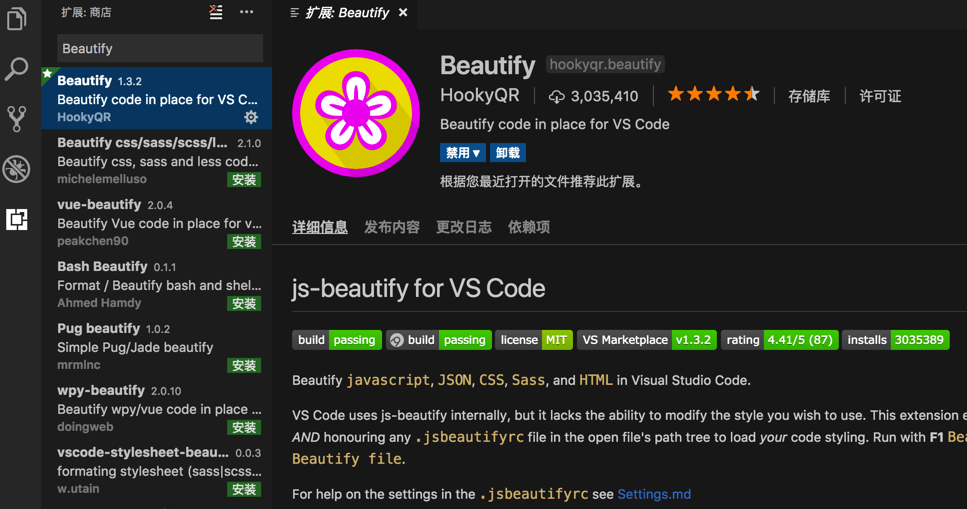
Task: Click the Beautify extension title heading
Action: (x=487, y=65)
